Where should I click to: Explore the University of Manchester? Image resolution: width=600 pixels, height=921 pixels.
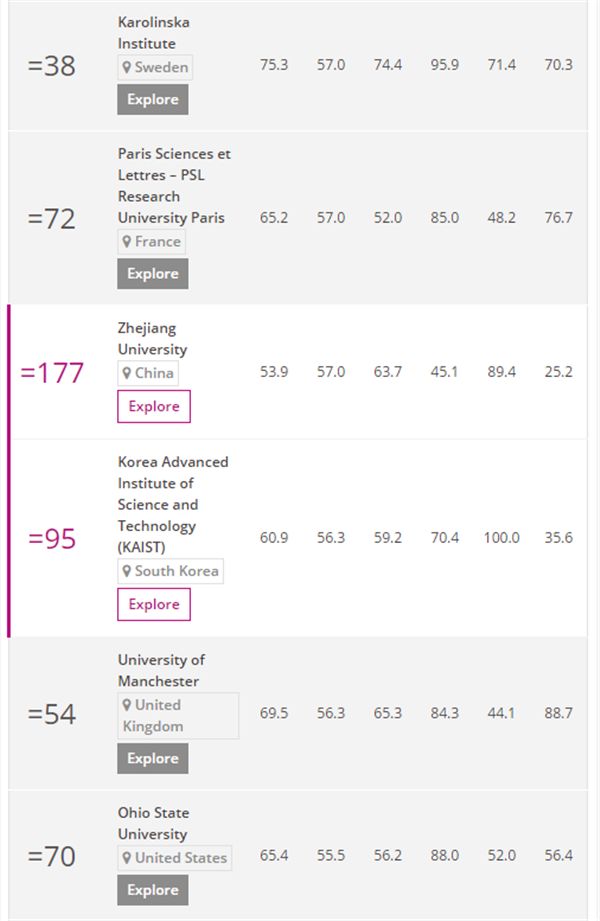(153, 759)
